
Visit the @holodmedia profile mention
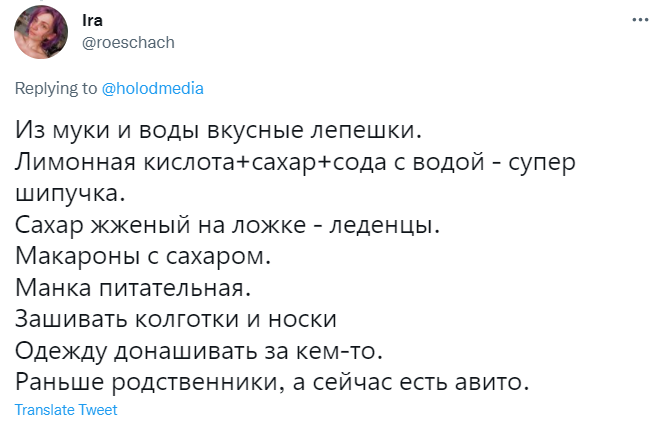click(153, 89)
